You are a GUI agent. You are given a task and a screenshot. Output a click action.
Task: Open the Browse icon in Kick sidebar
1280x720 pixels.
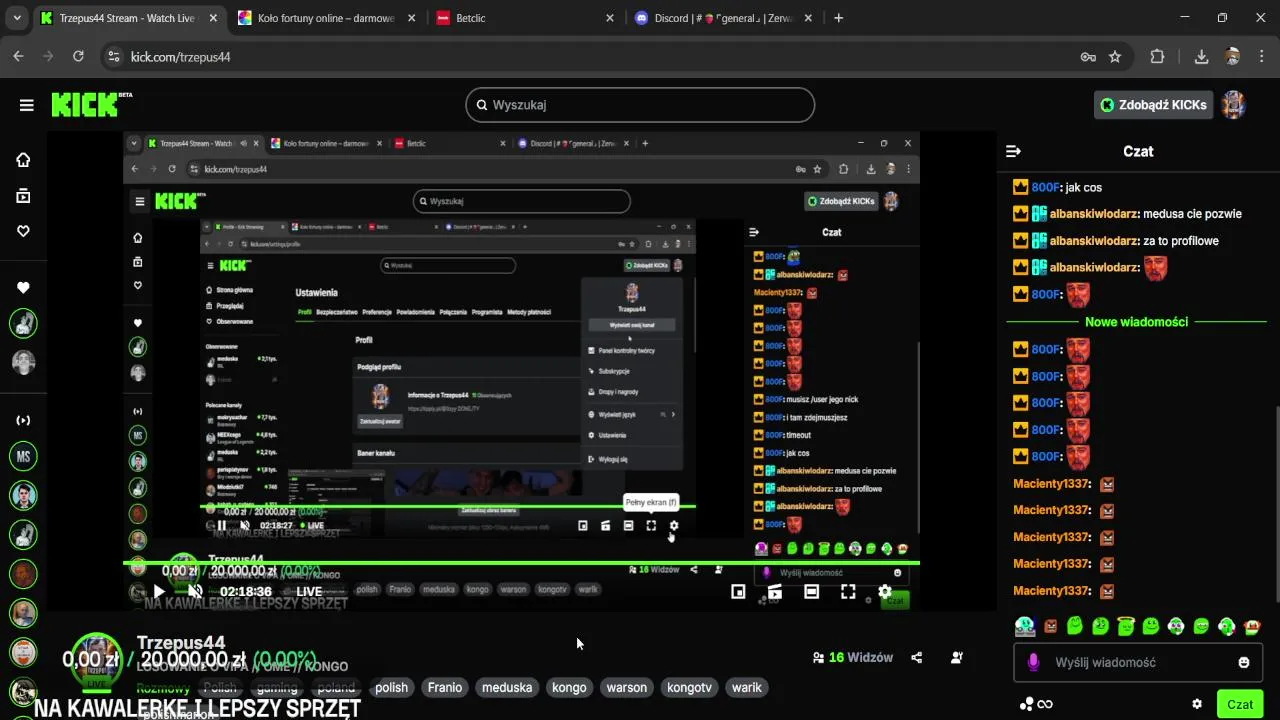(23, 196)
